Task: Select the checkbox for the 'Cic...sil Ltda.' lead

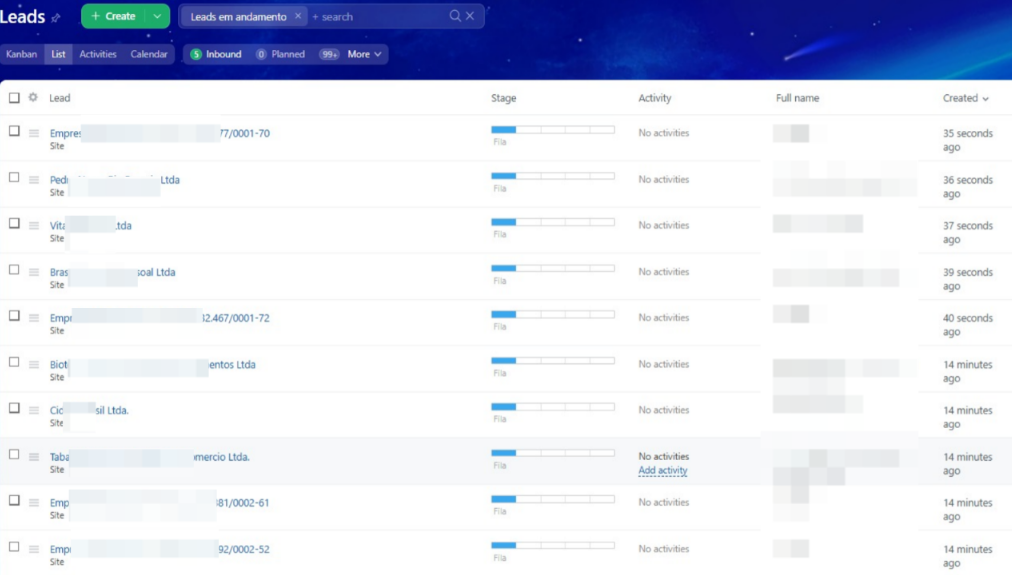Action: coord(14,408)
